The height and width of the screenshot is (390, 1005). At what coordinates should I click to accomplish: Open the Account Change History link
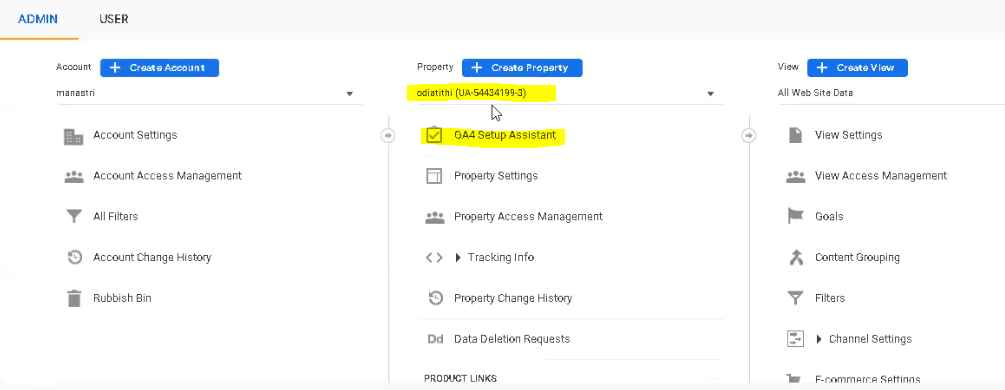coord(152,258)
